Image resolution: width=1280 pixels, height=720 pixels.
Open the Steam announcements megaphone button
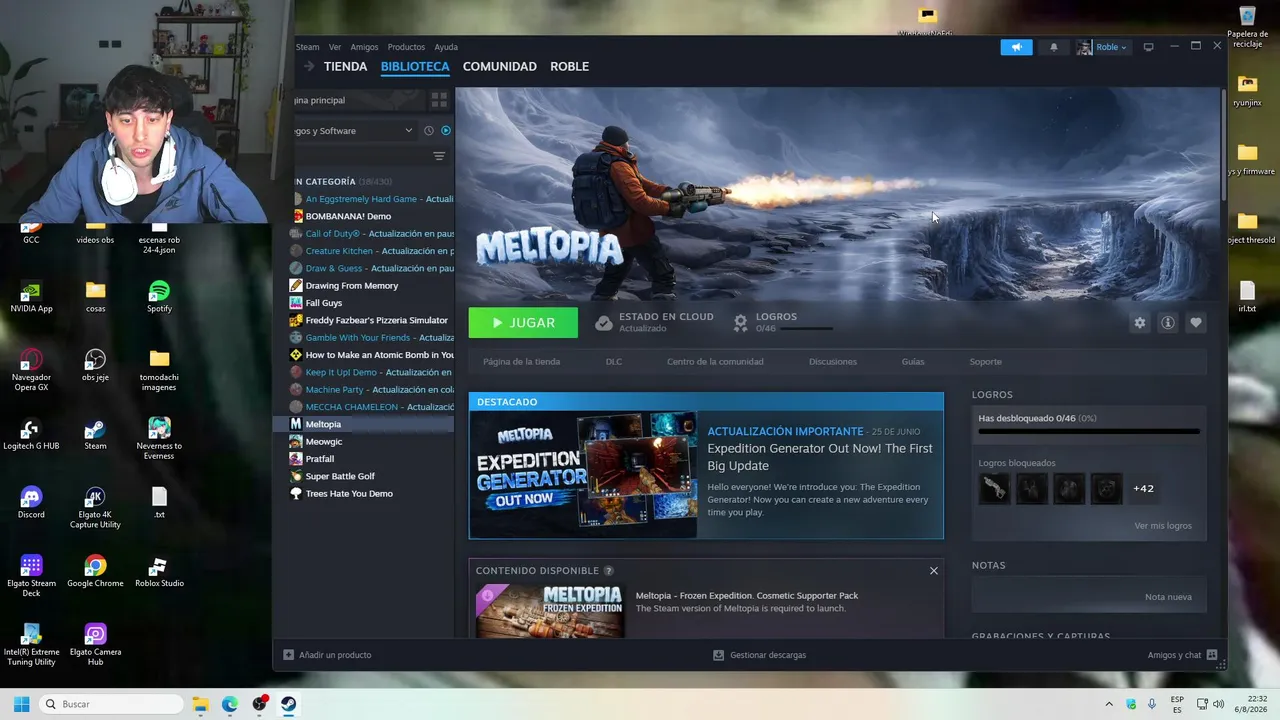click(x=1016, y=47)
